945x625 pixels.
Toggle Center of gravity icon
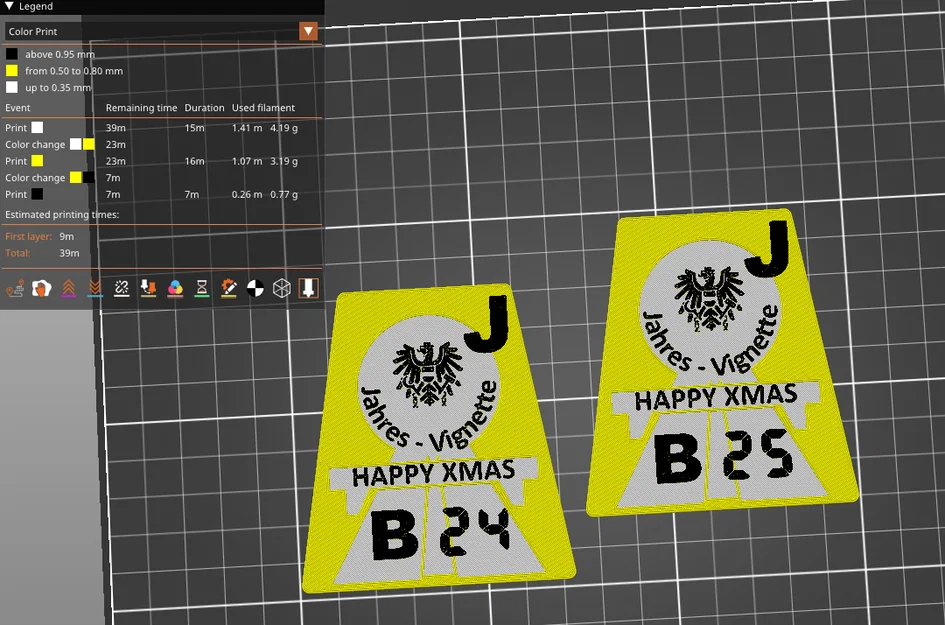255,289
